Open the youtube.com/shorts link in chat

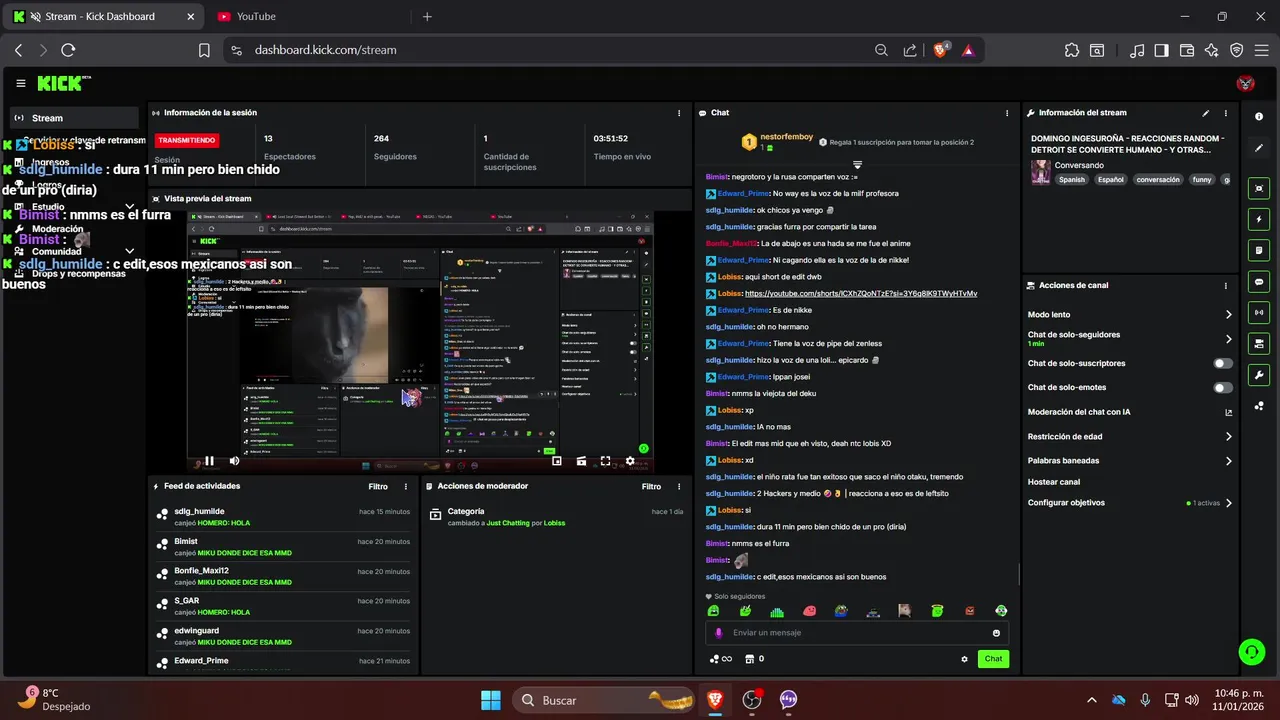tap(861, 293)
